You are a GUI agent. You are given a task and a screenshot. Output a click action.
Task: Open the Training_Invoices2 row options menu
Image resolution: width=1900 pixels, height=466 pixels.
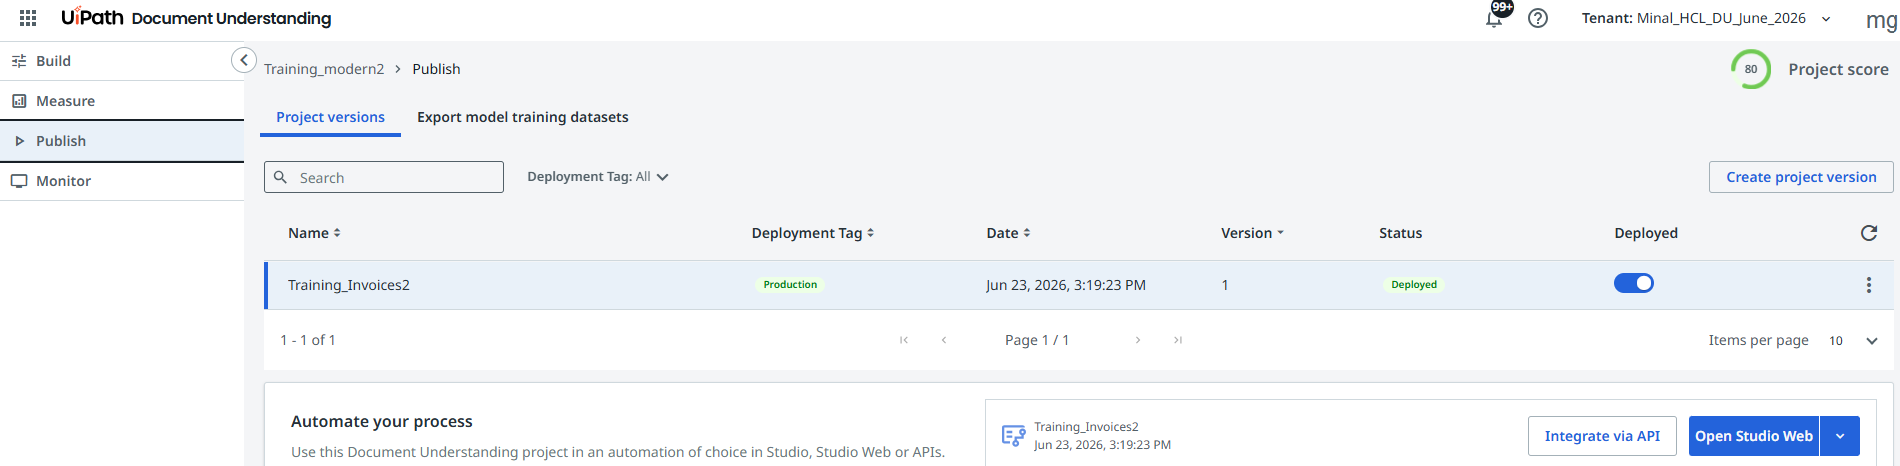point(1868,285)
